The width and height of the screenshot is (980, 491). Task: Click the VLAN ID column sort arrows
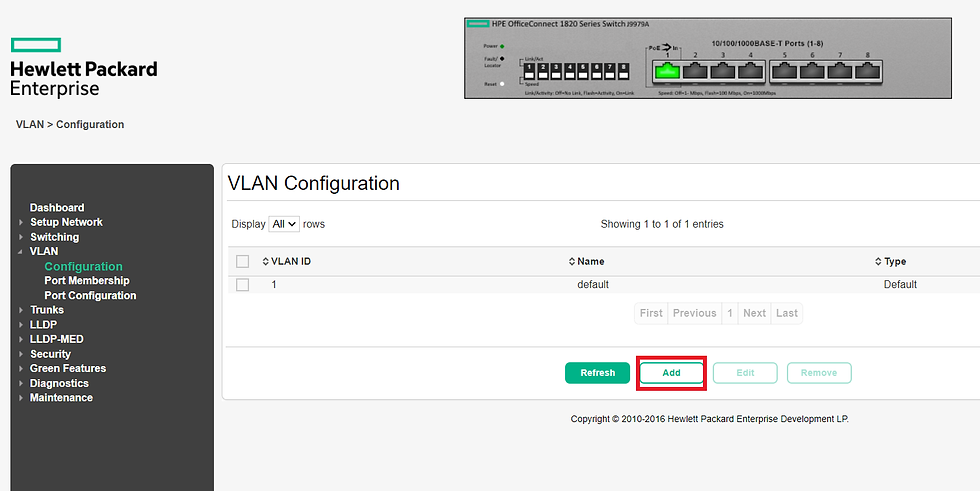coord(266,261)
